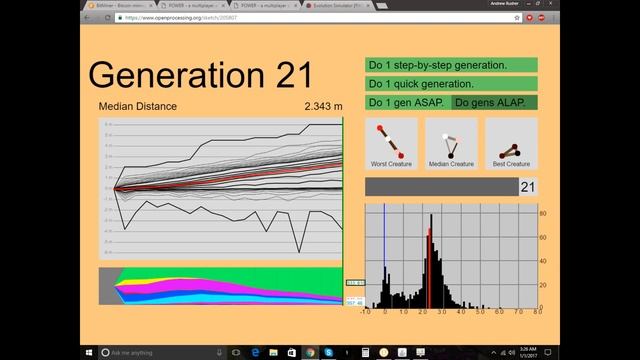The image size is (640, 360).
Task: Switch to the first POWER browser tab
Action: (x=192, y=6)
